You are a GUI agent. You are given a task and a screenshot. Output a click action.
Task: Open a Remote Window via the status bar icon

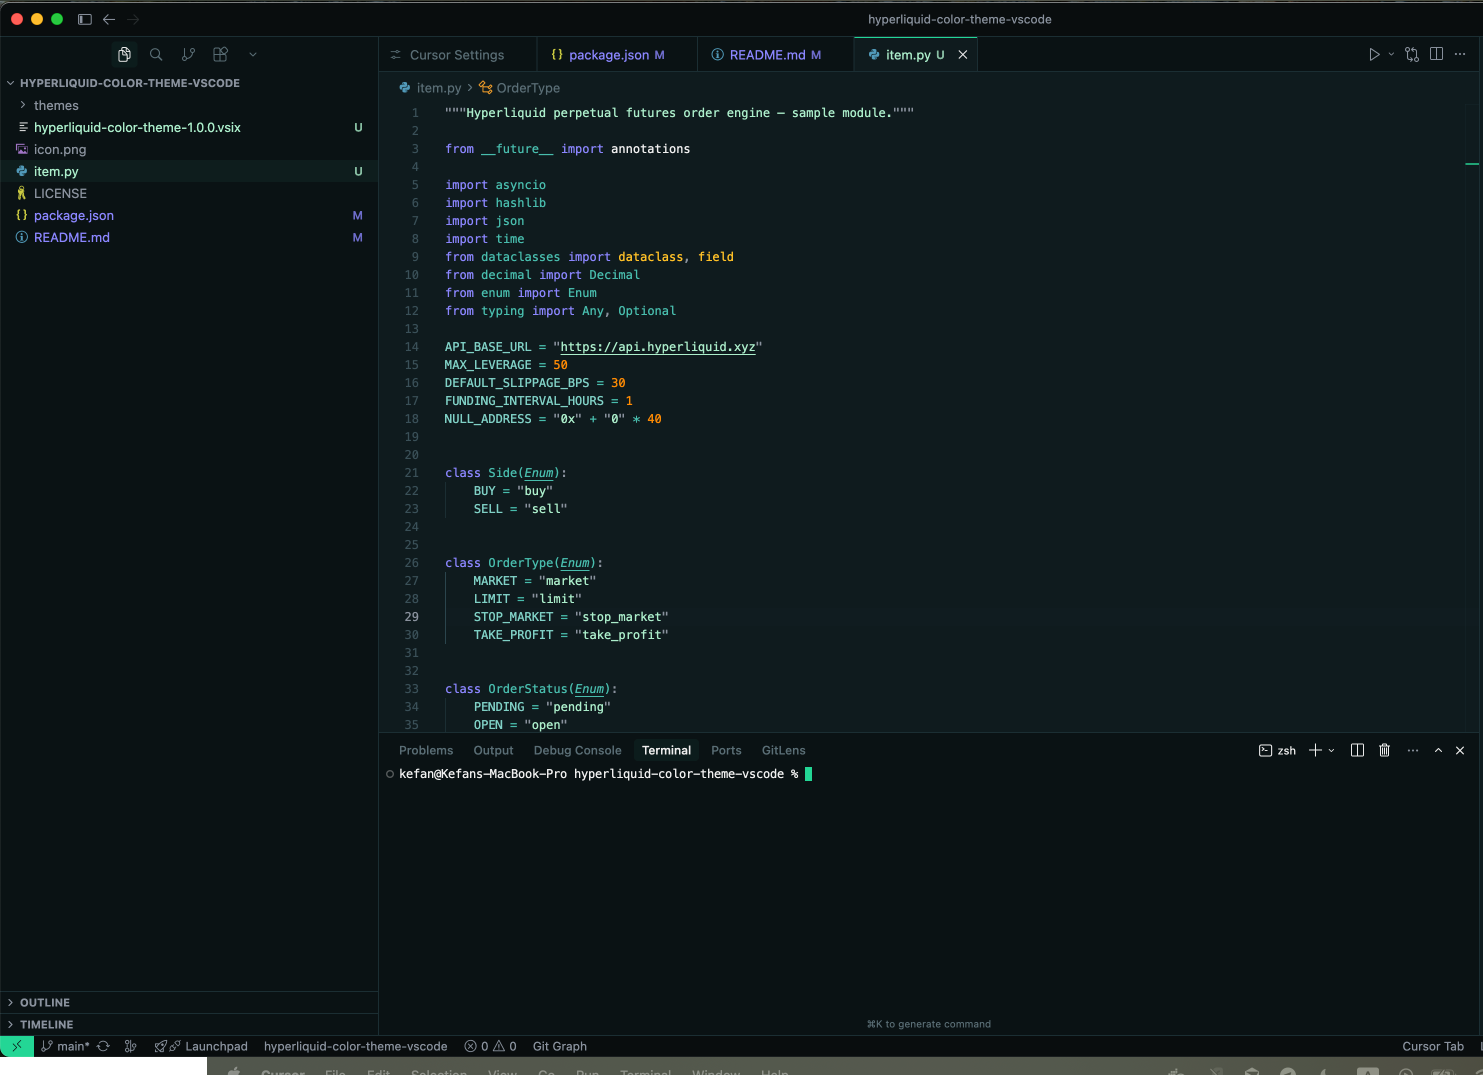click(x=16, y=1046)
